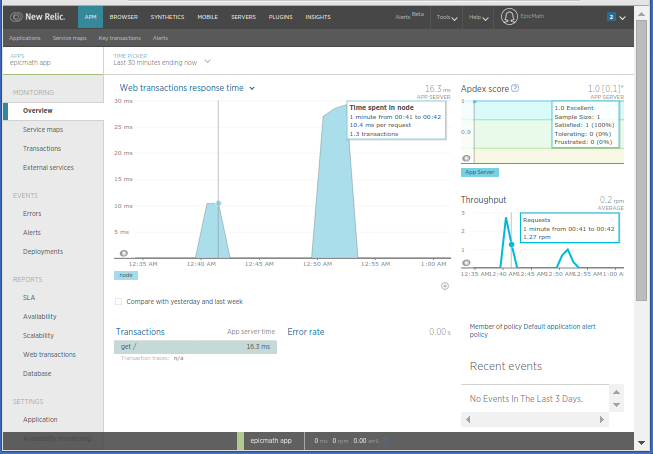Click the status bar help icon
Viewport: 653px width, 454px height.
[x=385, y=441]
